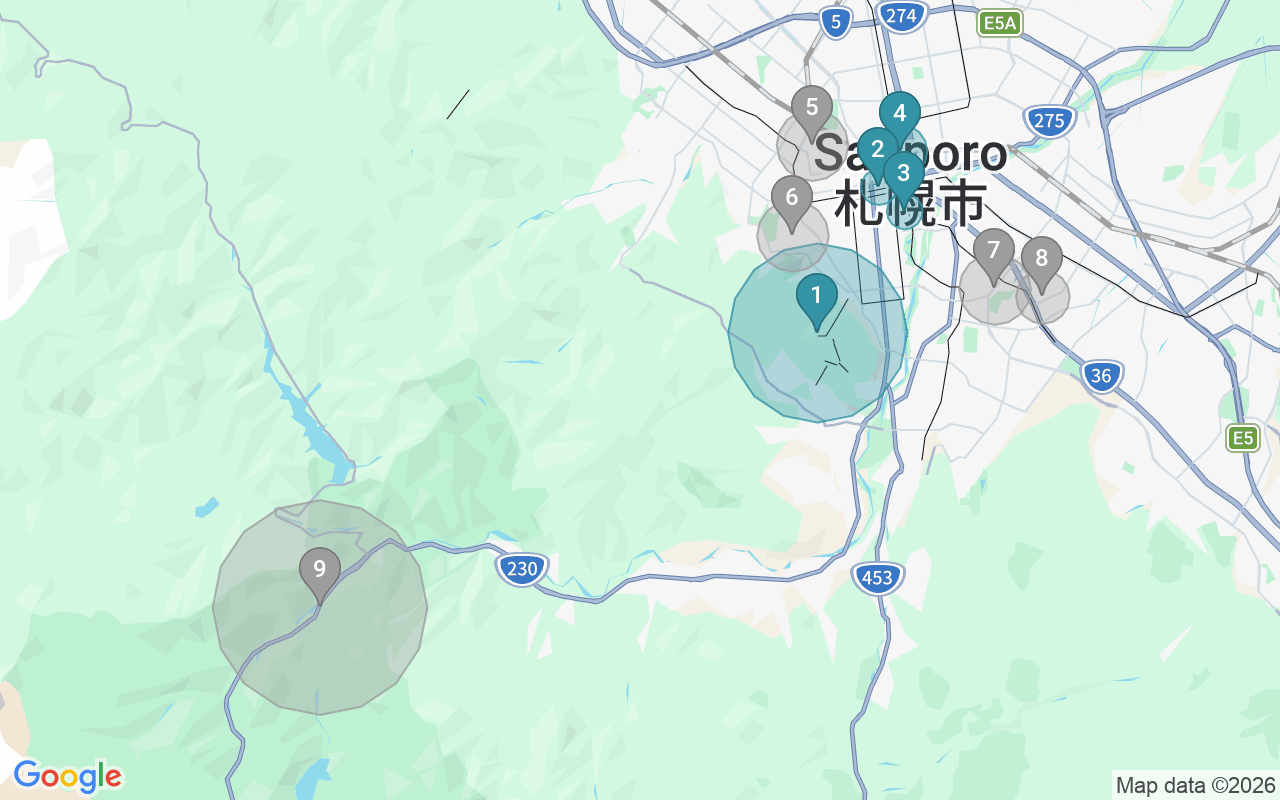Click the Map data ©2026 attribution
Screen dimensions: 1280x800
1196,785
